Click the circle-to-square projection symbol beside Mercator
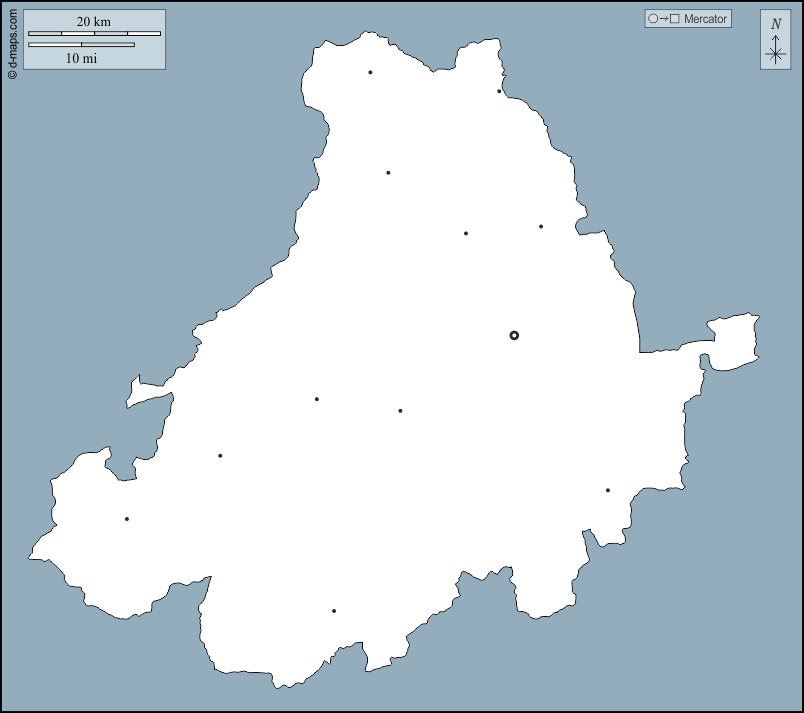The image size is (804, 713). [664, 19]
